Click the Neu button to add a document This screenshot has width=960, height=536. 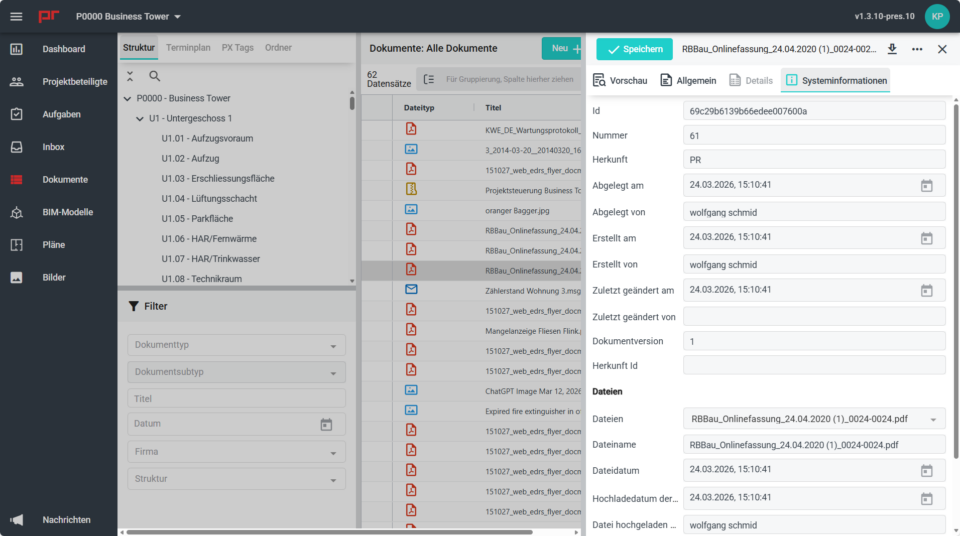pyautogui.click(x=561, y=48)
